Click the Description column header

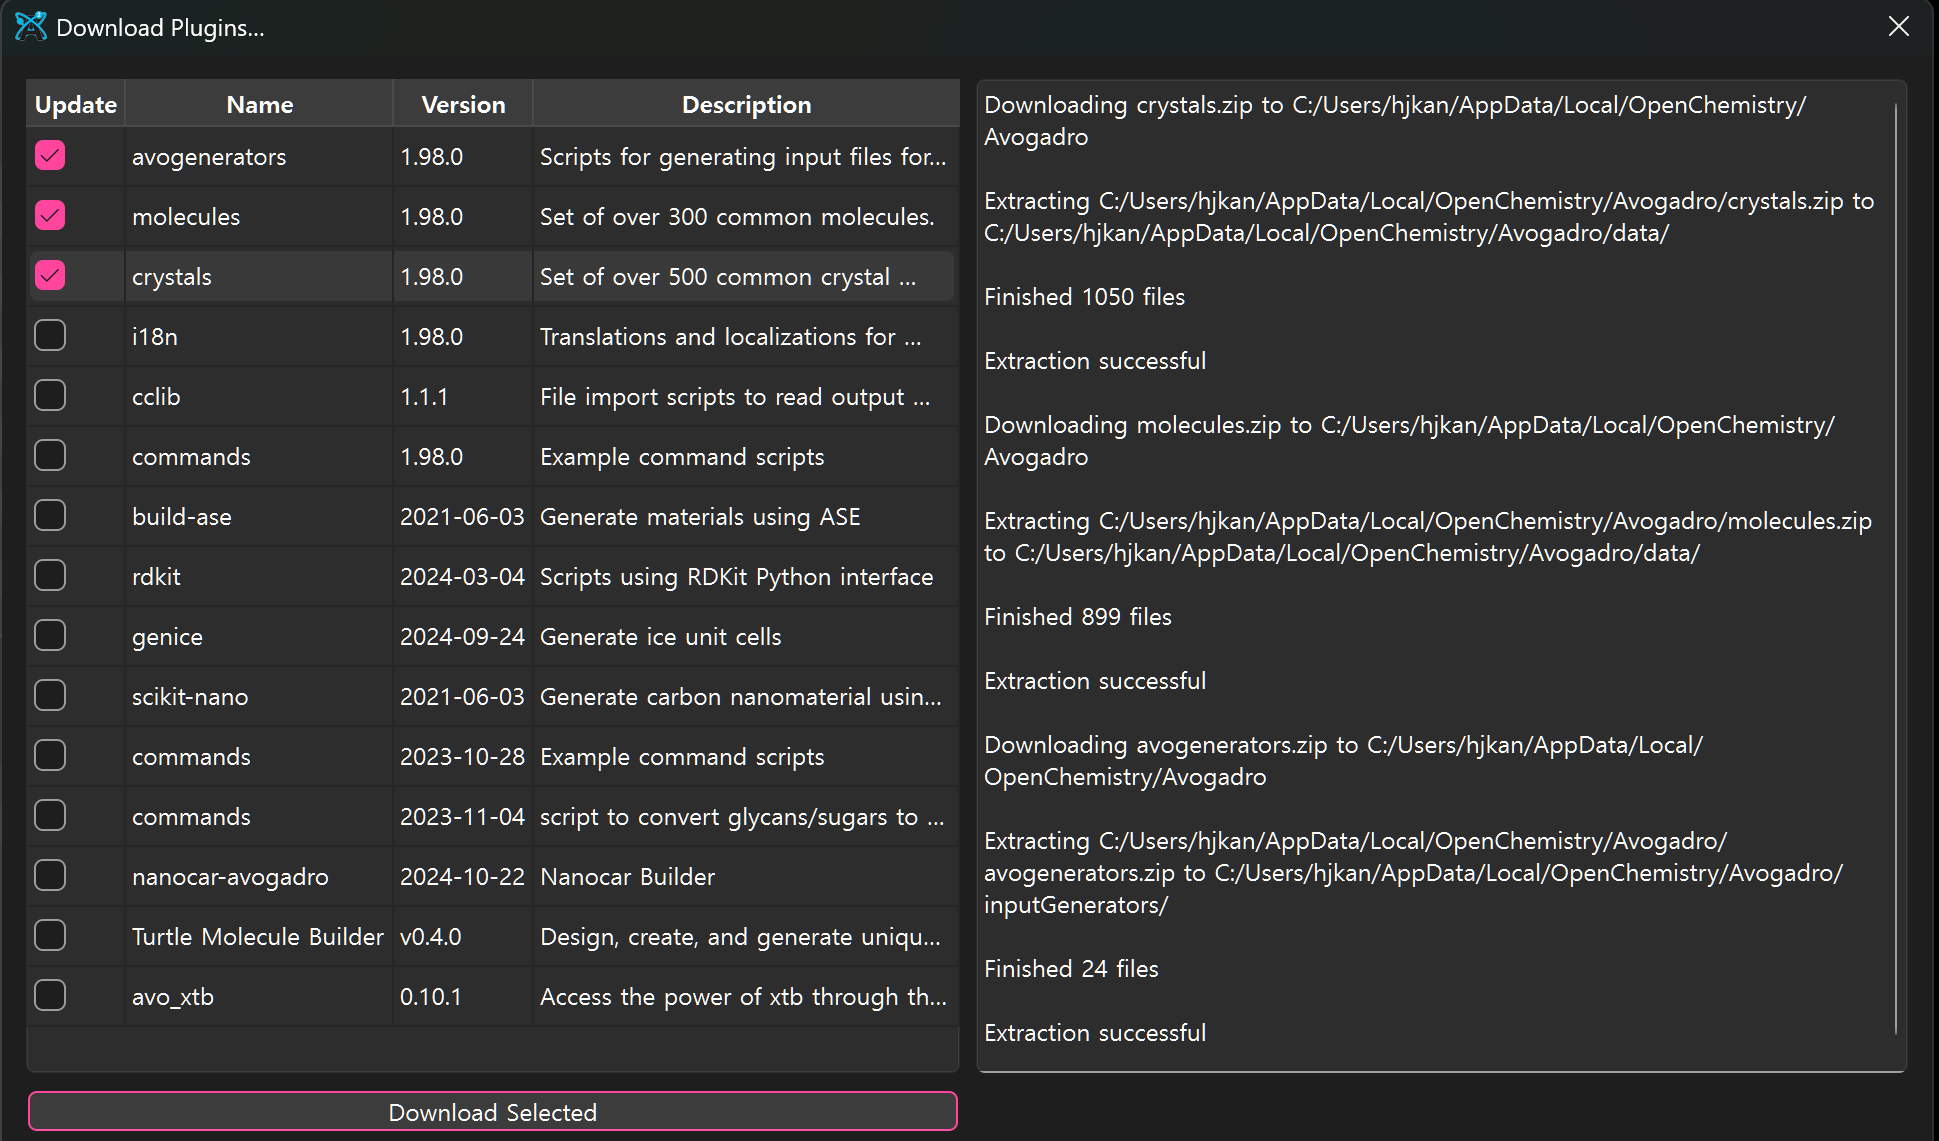click(x=746, y=105)
